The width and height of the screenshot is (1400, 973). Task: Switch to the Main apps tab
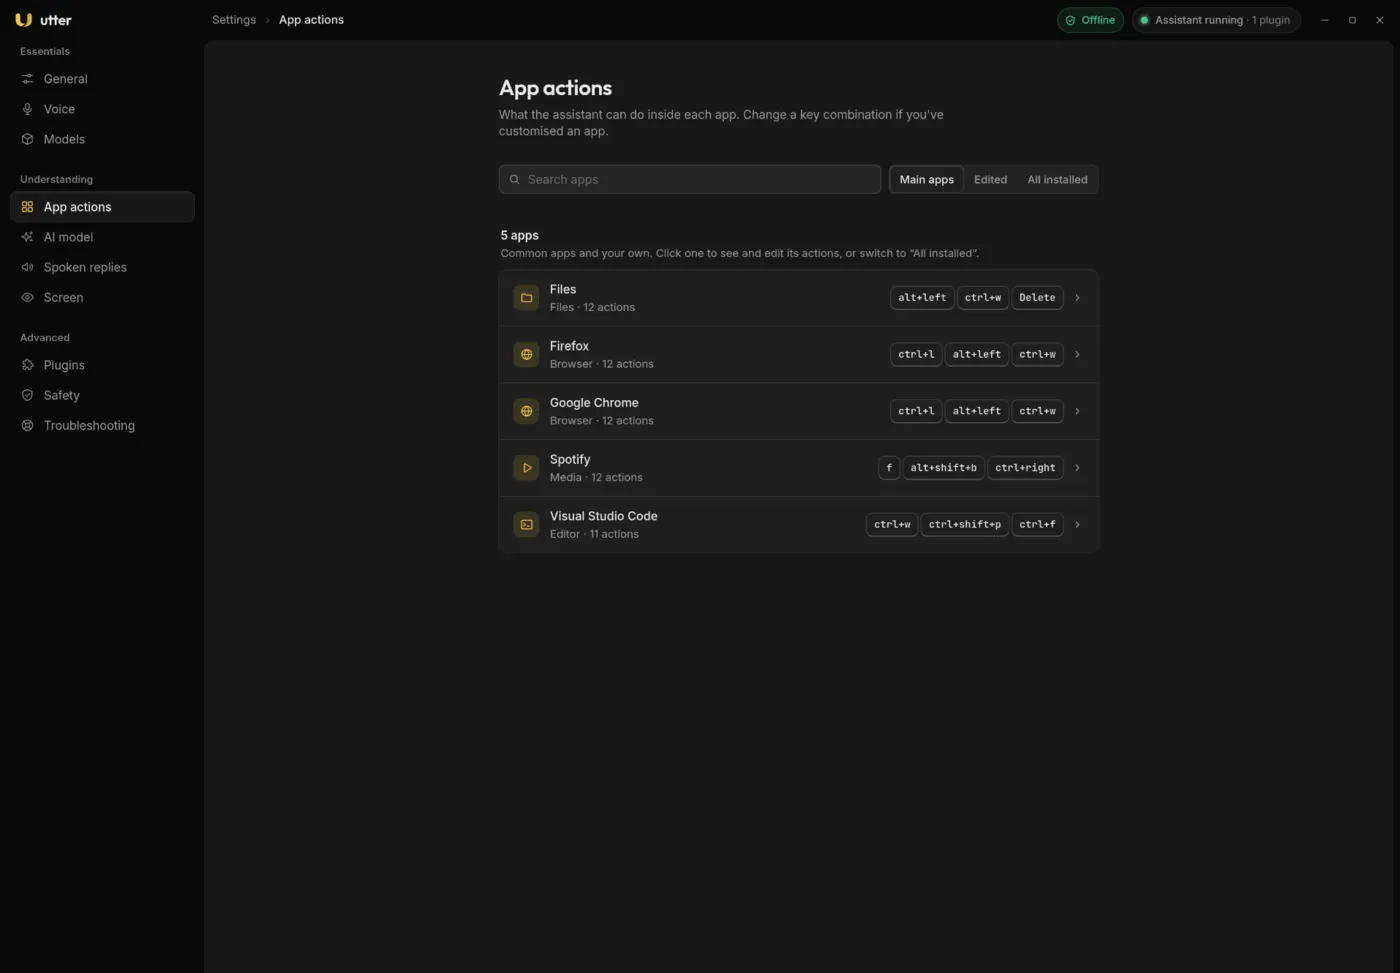coord(926,180)
